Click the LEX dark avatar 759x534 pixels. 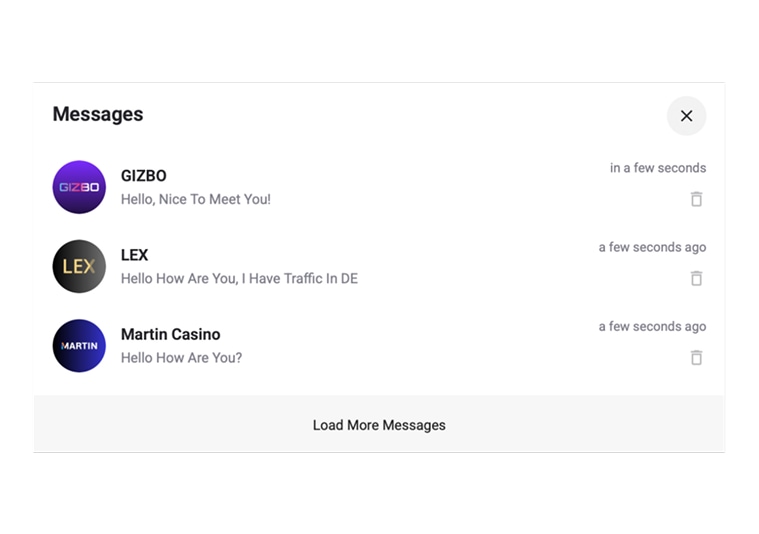click(79, 266)
